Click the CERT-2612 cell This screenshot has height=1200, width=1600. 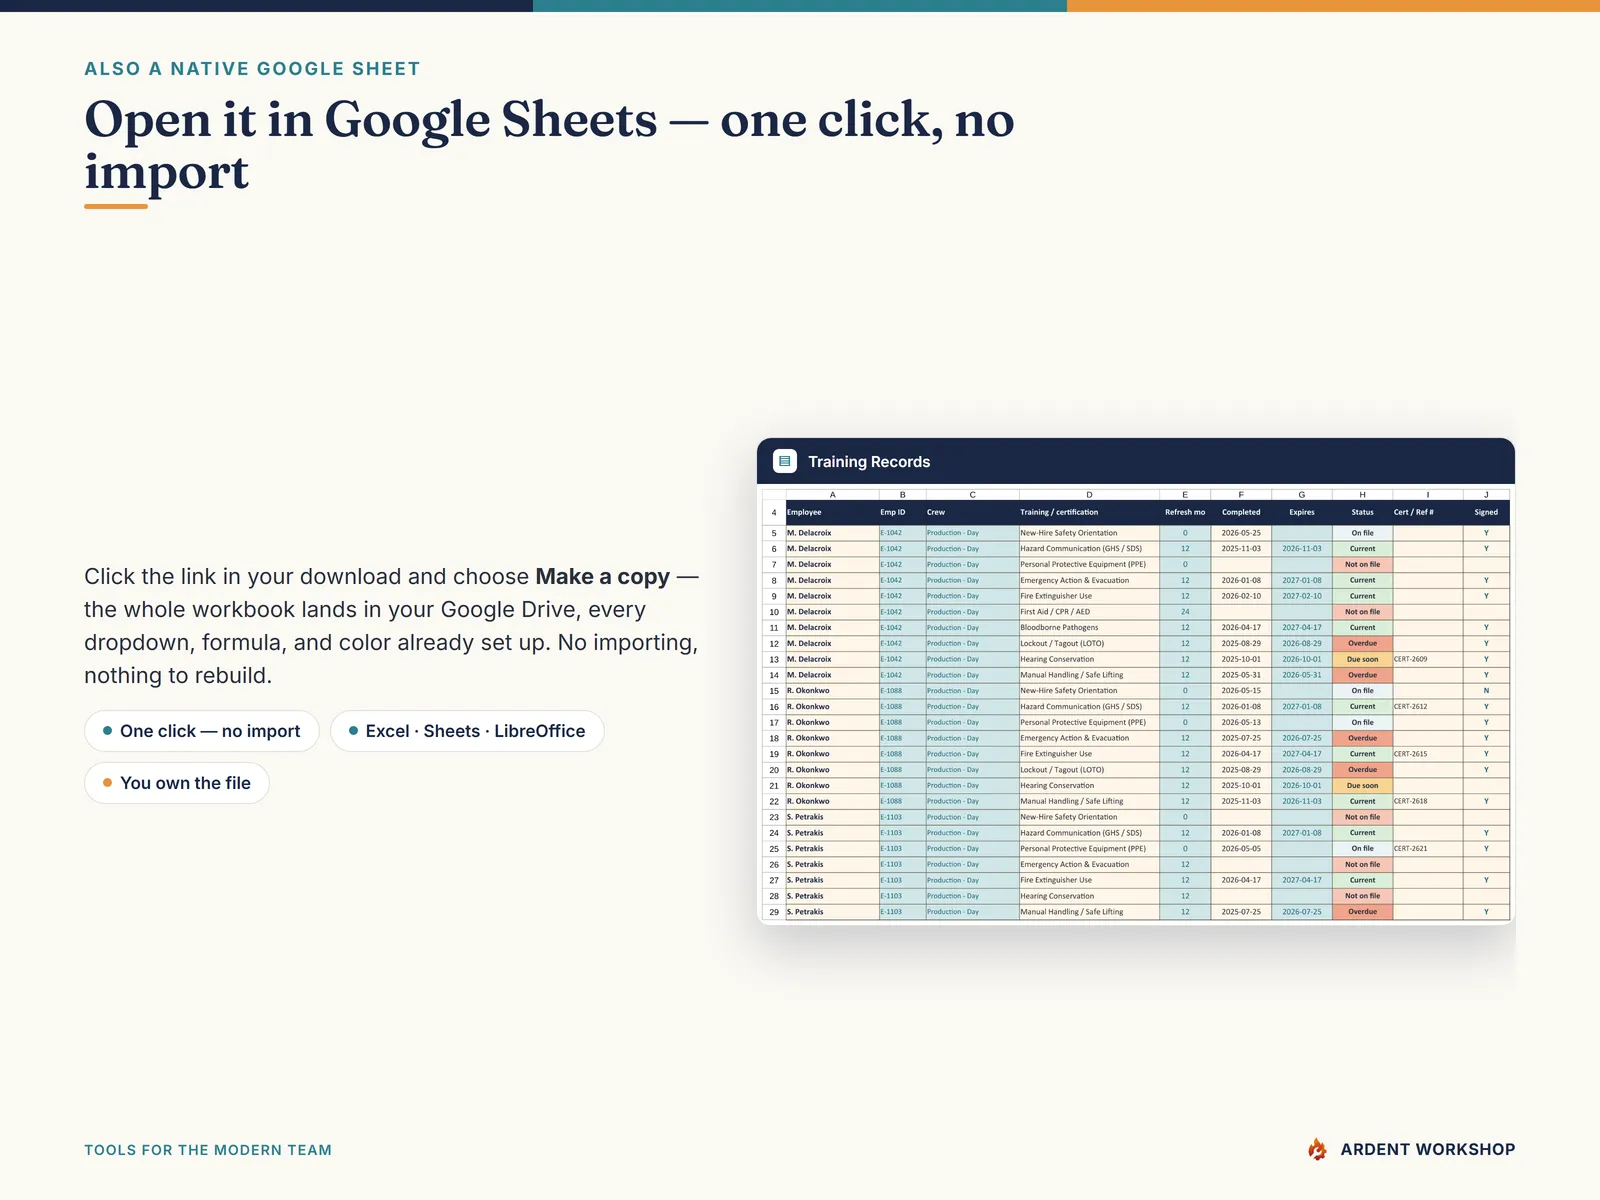1428,706
